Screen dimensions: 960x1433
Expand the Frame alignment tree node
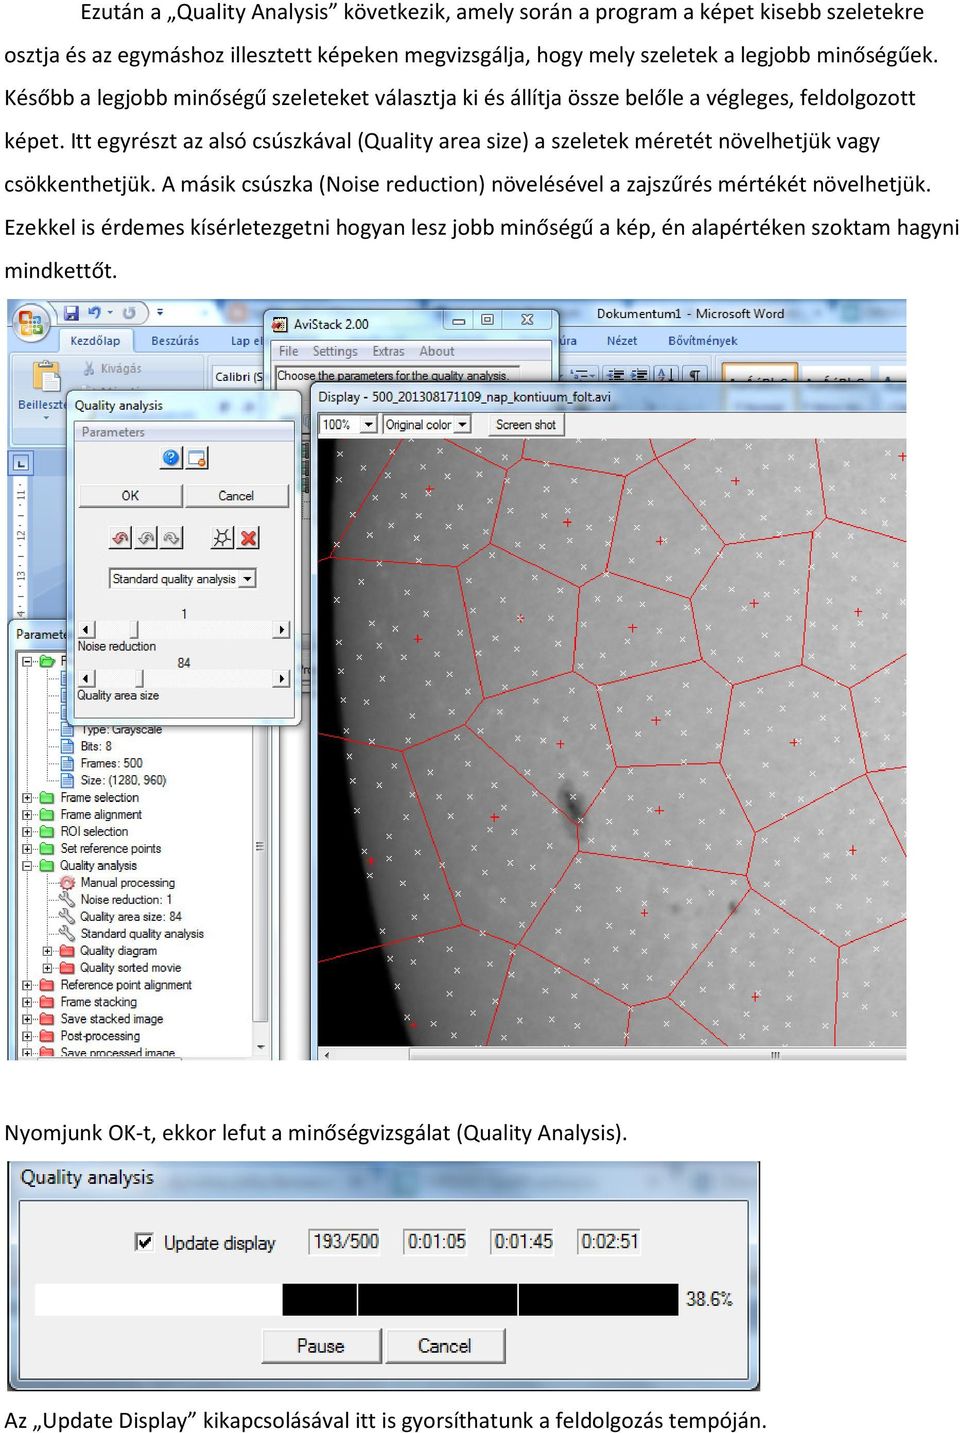27,815
